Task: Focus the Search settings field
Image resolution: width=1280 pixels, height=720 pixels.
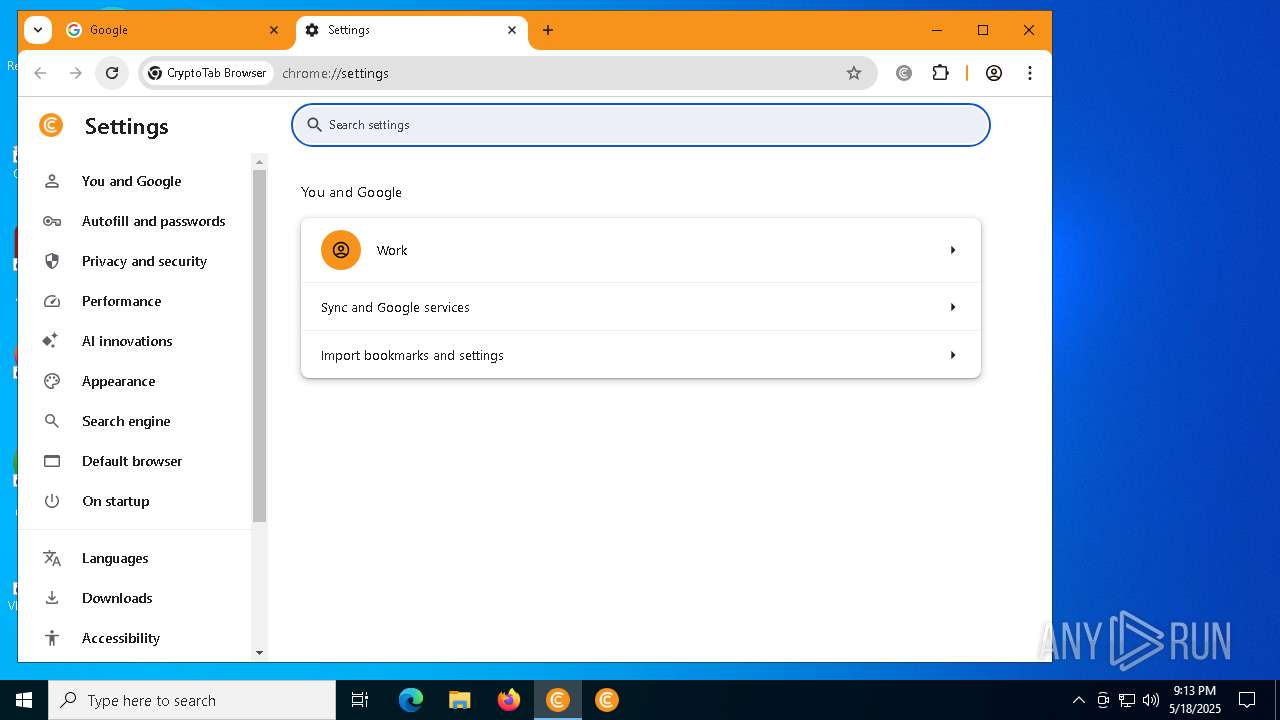Action: [641, 125]
